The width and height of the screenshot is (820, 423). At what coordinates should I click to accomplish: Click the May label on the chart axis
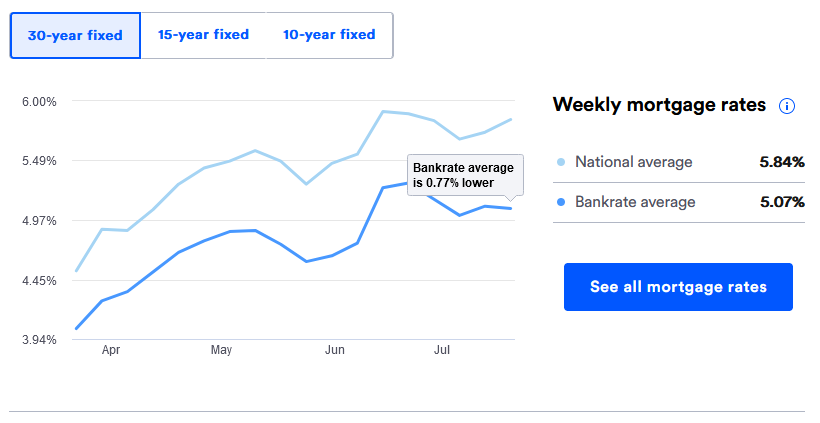221,351
